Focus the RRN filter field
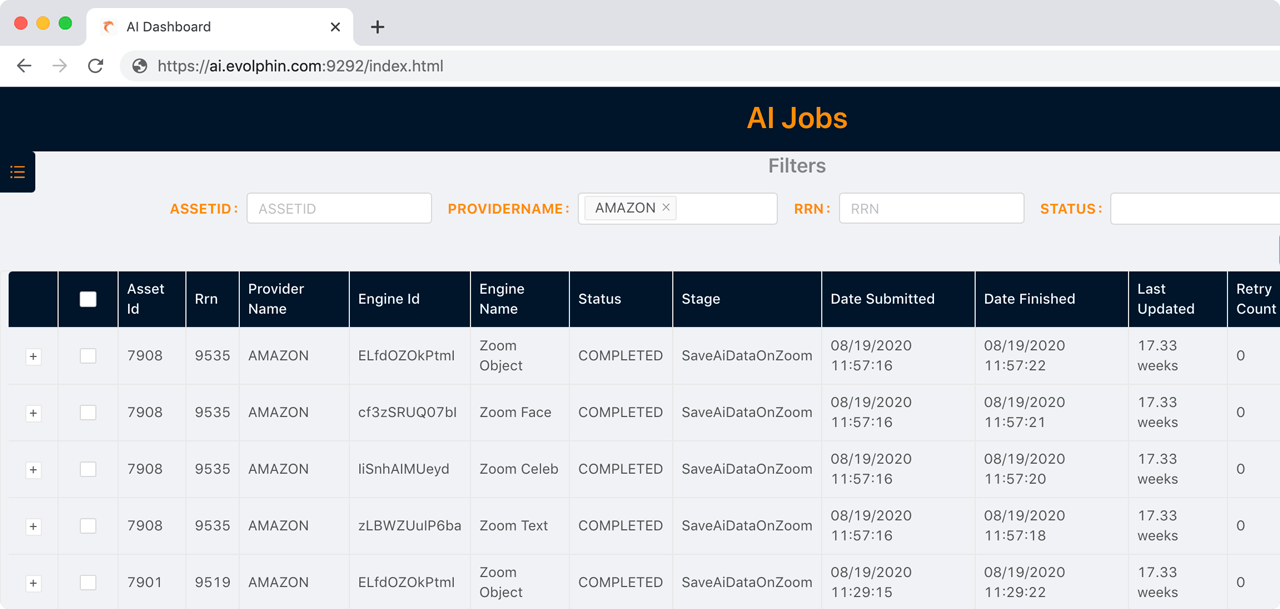 [x=931, y=208]
